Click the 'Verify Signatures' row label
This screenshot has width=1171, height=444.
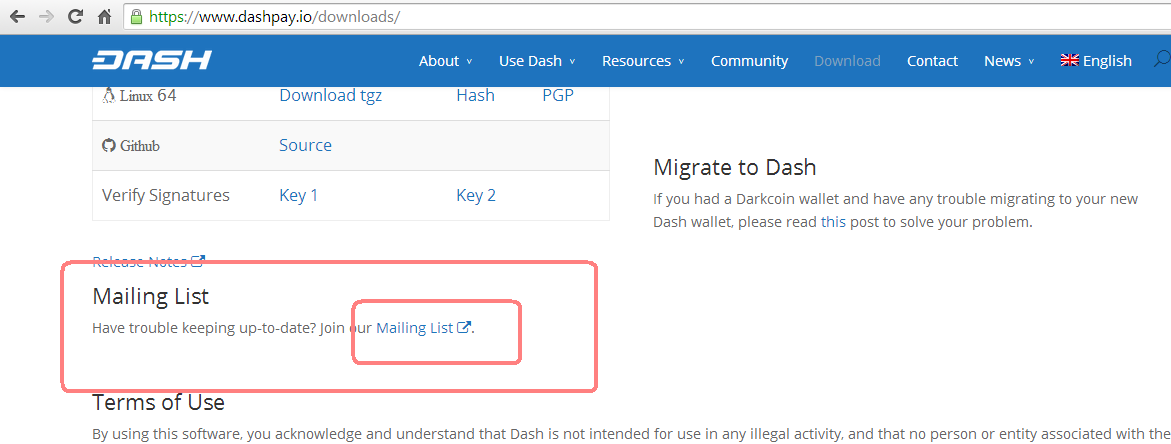(x=166, y=196)
